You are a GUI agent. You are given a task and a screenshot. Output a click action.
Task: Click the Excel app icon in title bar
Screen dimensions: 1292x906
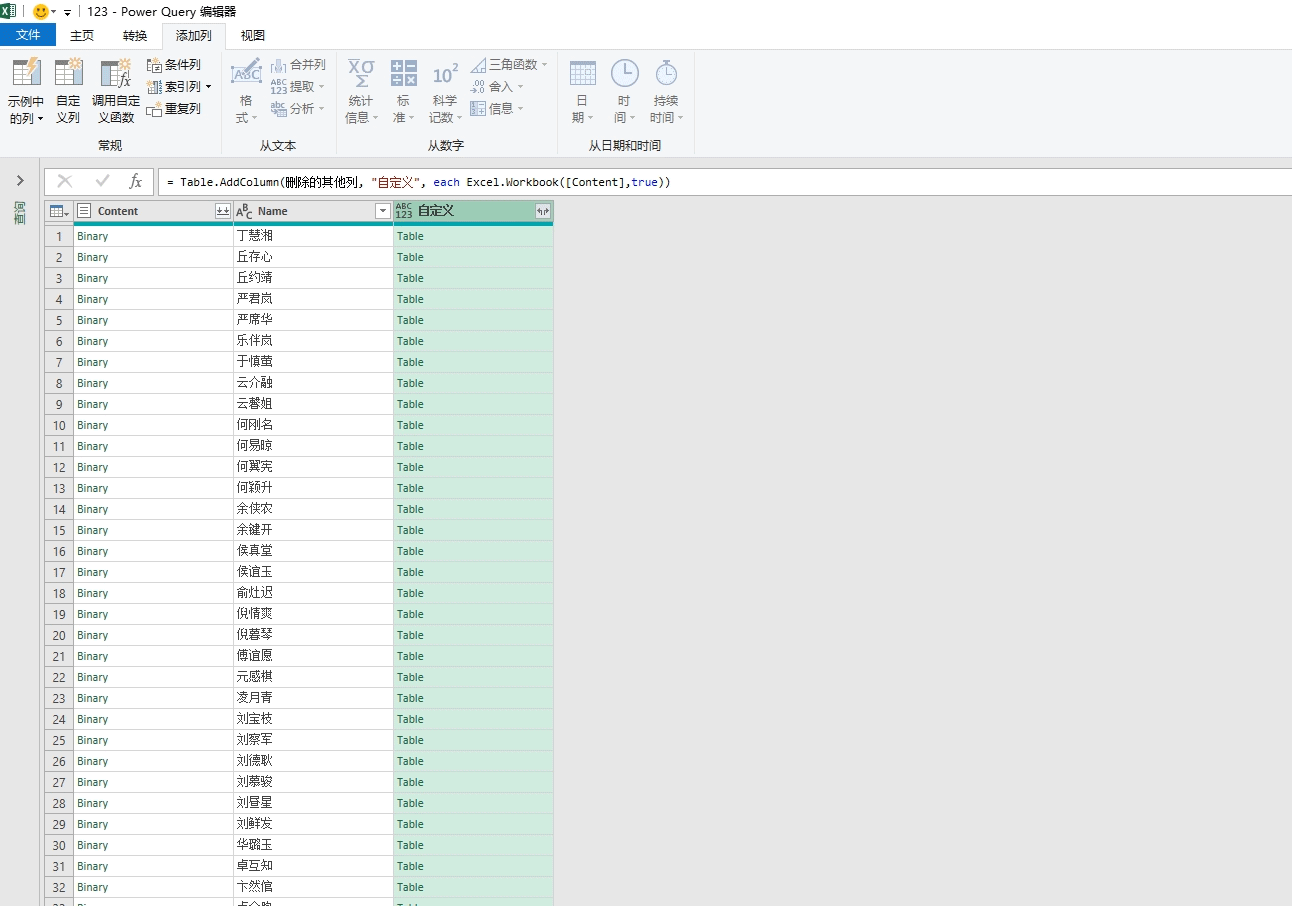coord(8,11)
